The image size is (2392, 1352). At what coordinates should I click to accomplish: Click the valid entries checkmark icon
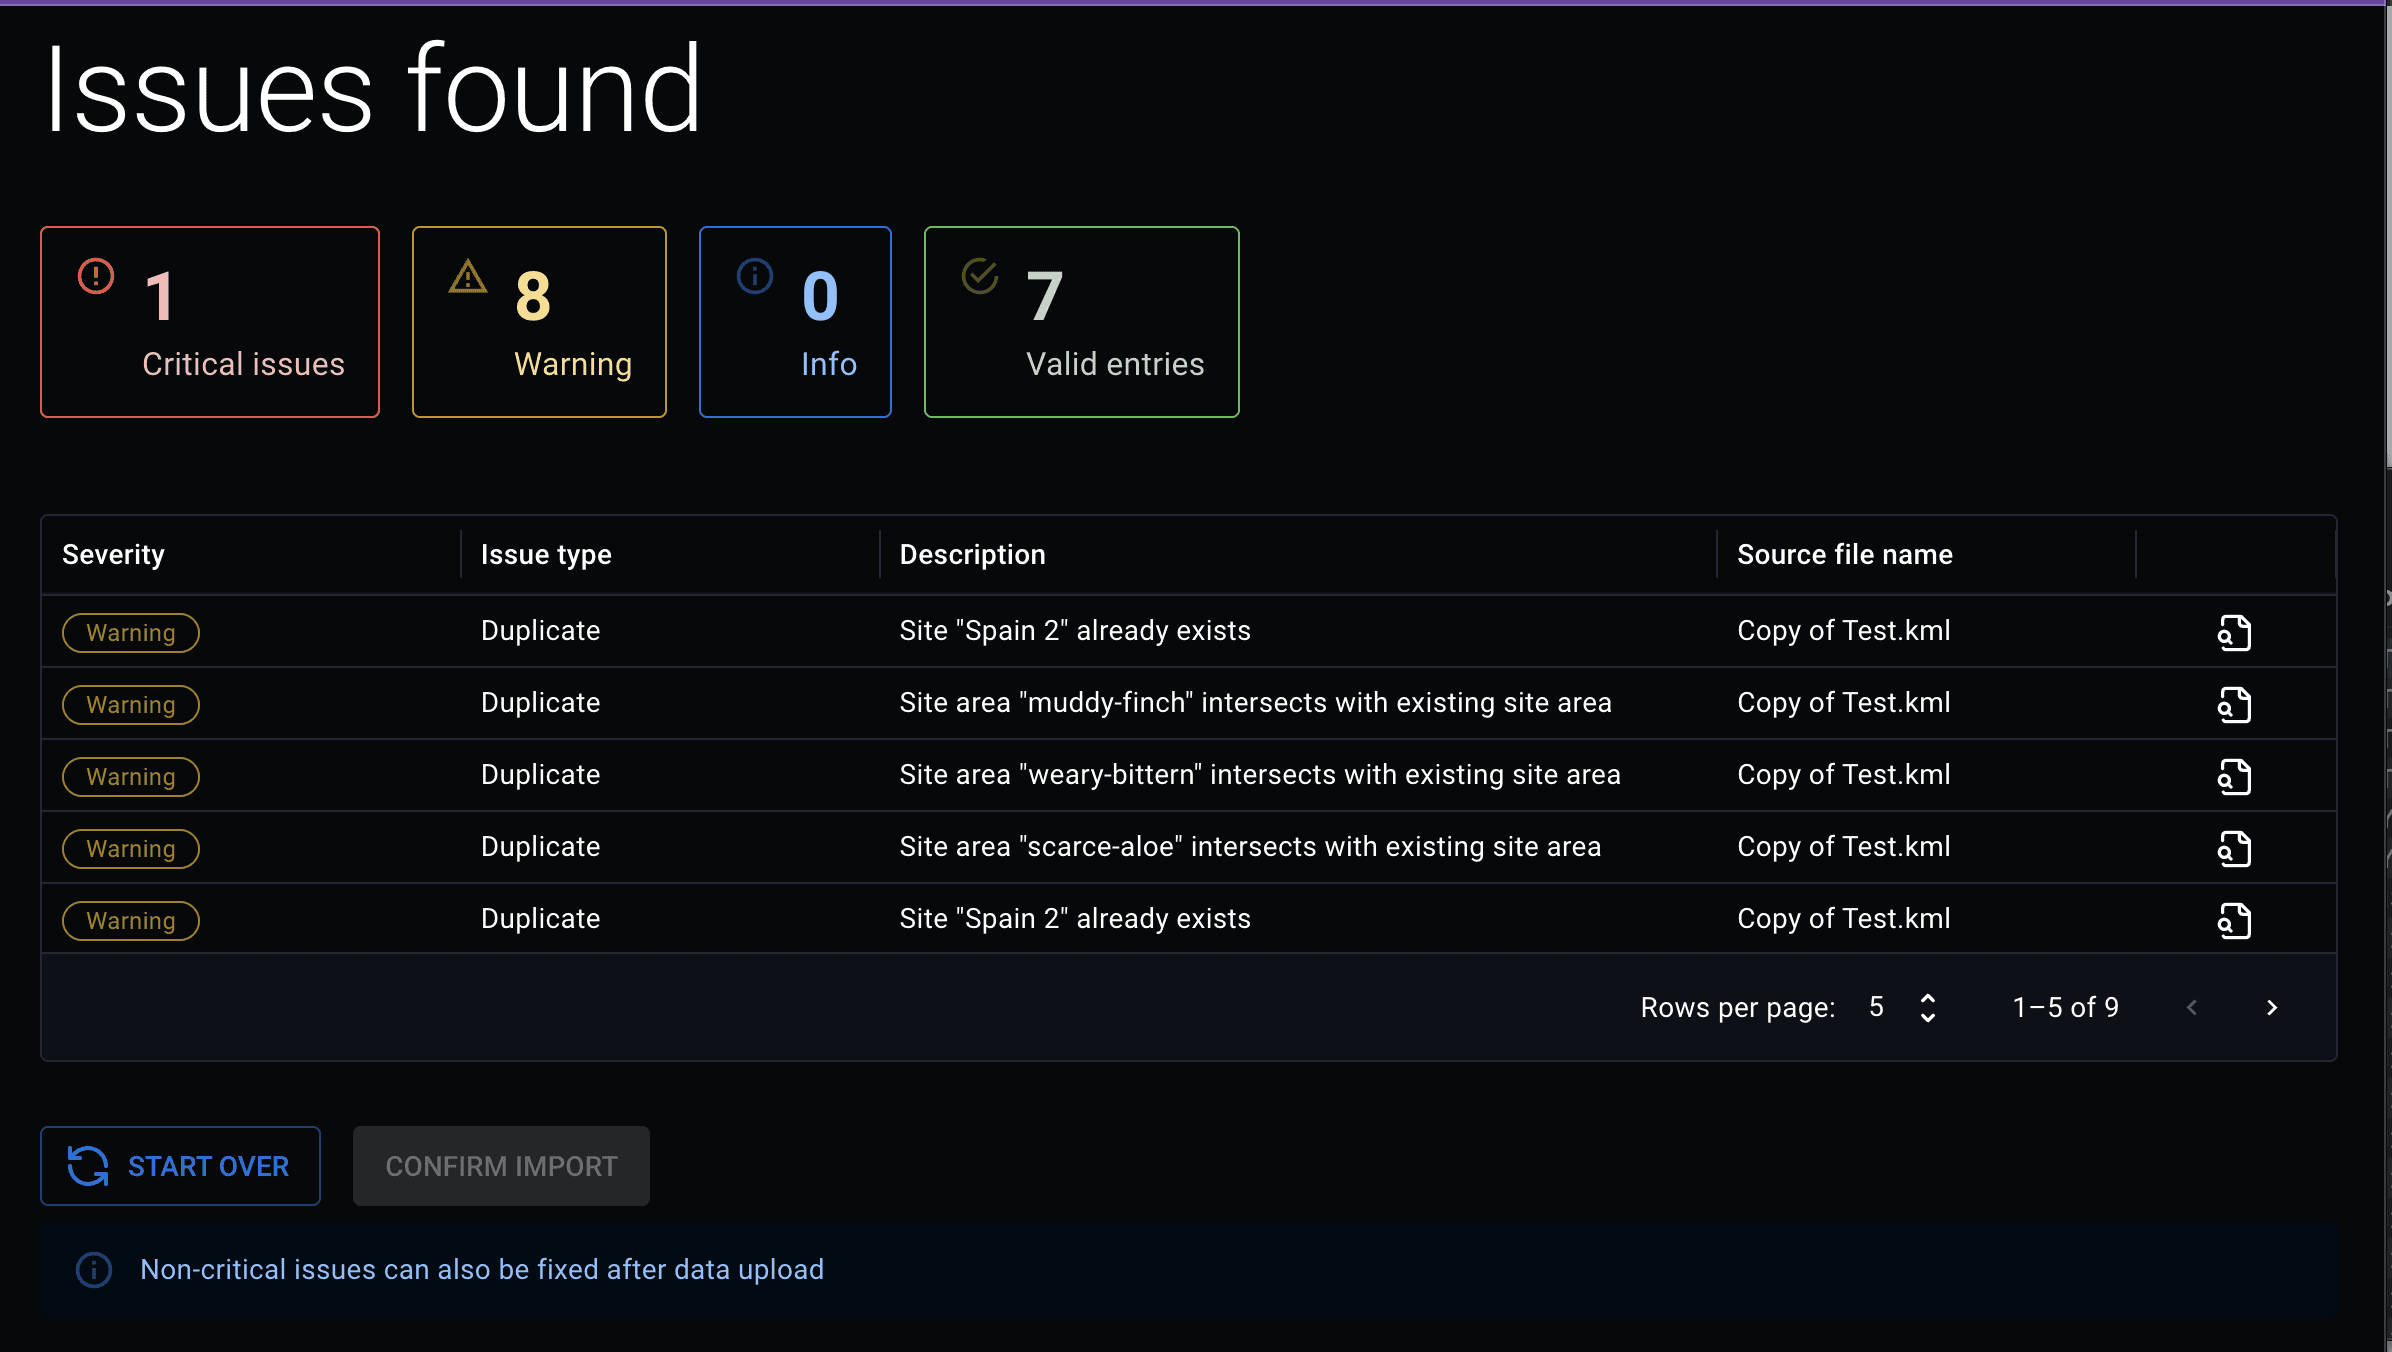tap(979, 276)
